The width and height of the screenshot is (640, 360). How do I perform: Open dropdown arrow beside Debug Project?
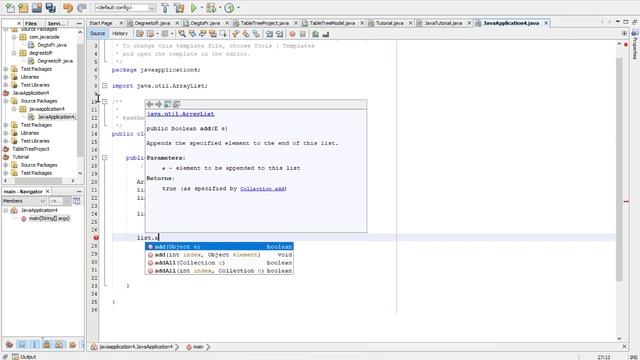click(220, 7)
